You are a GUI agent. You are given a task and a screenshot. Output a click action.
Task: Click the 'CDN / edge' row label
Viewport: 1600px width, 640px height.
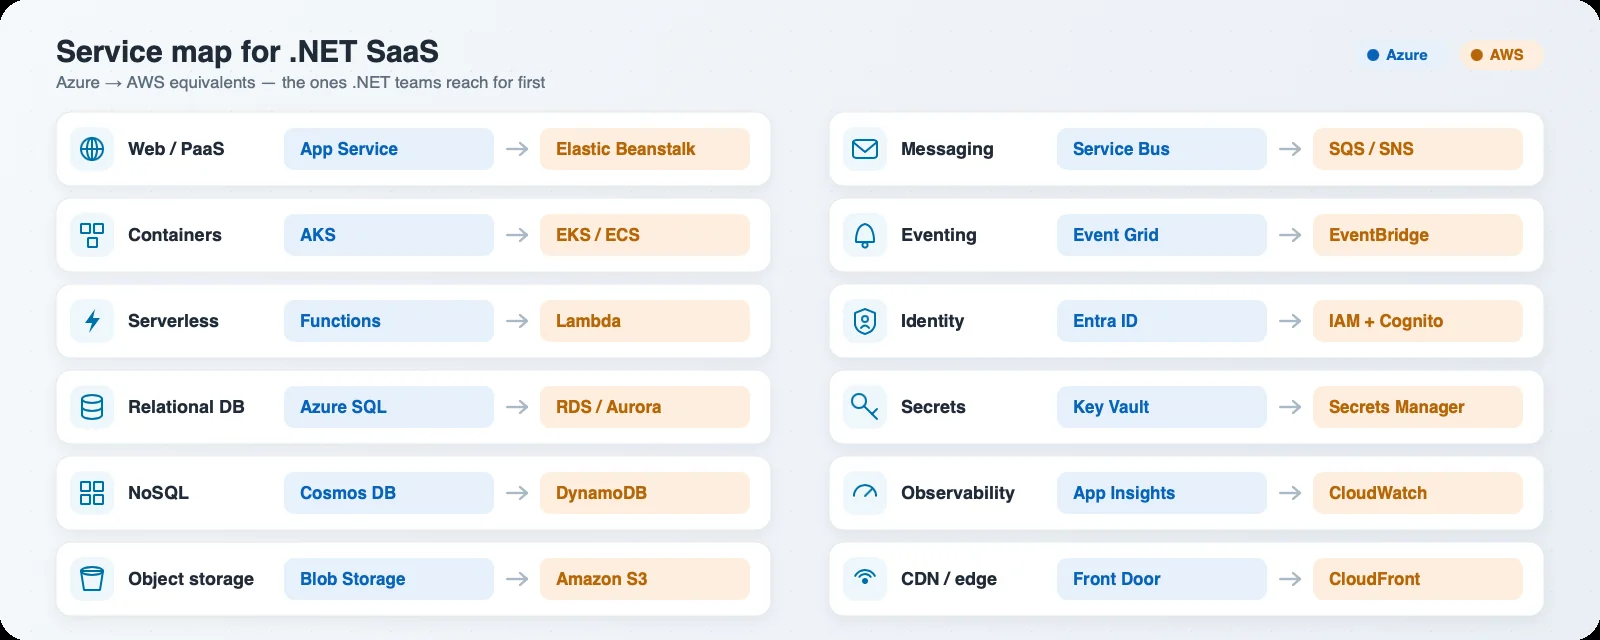tap(949, 579)
